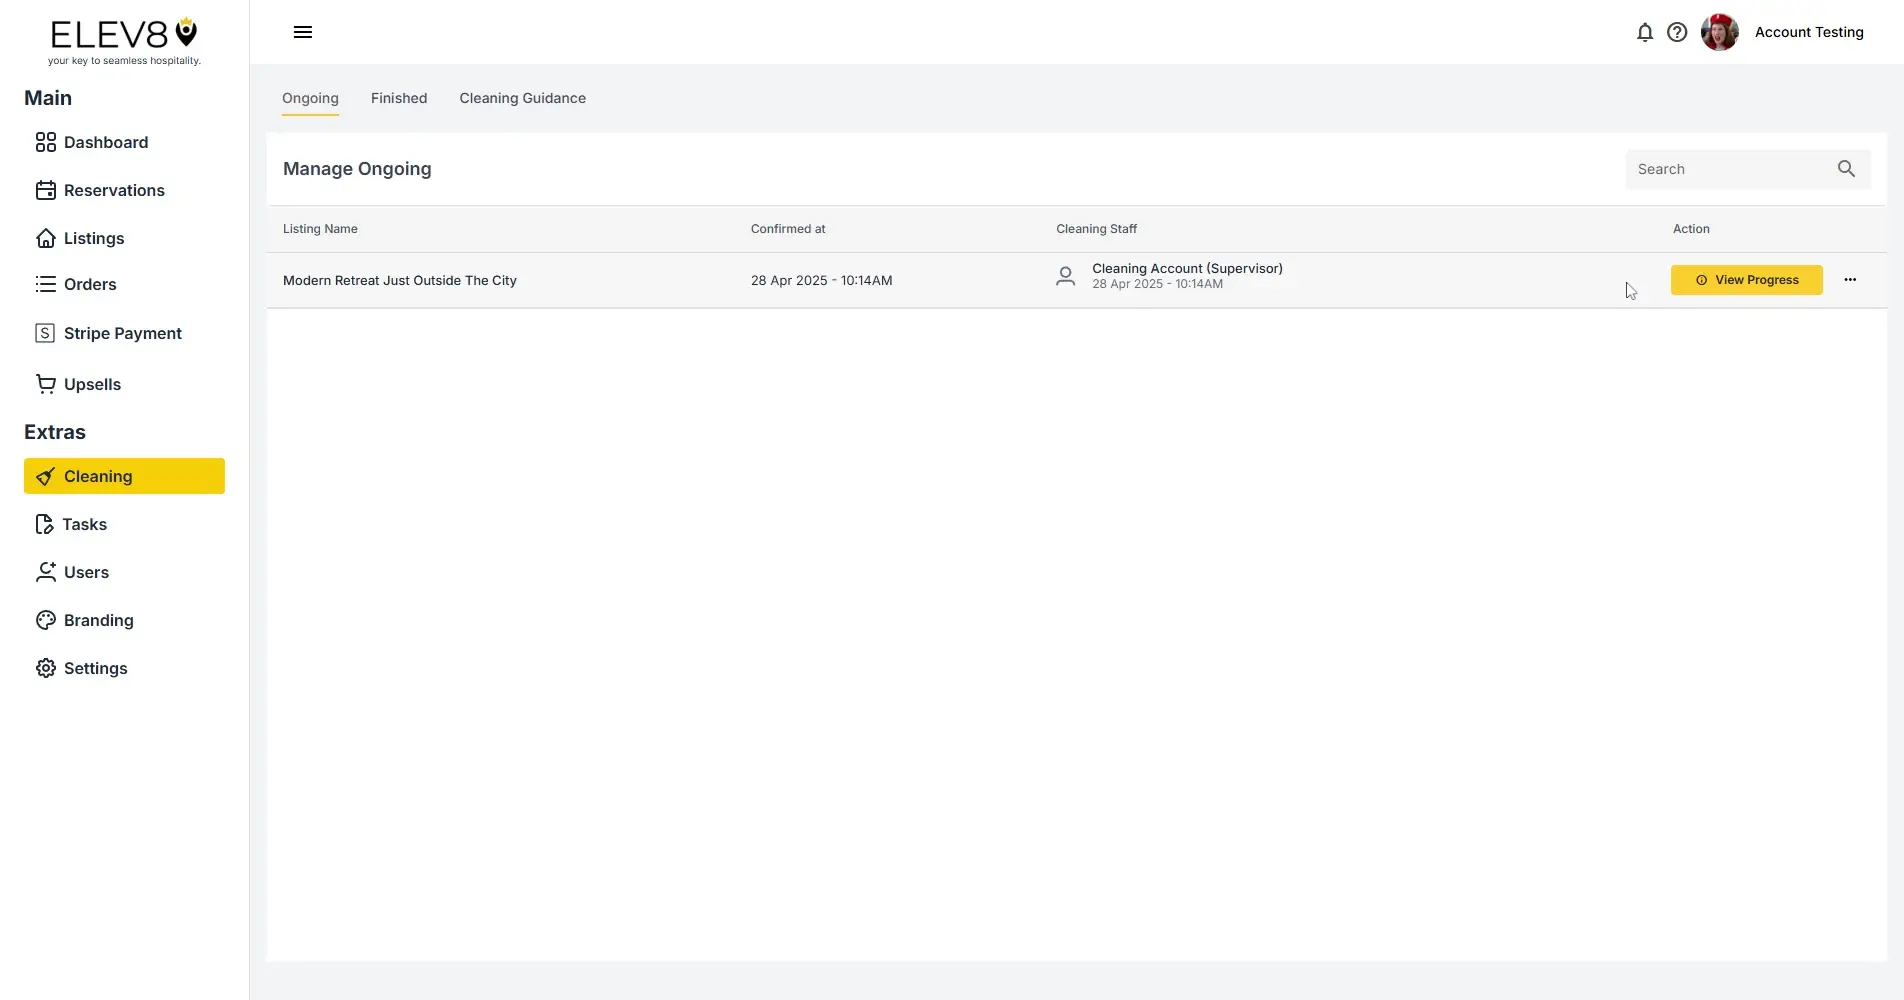Image resolution: width=1904 pixels, height=1000 pixels.
Task: Click the Listings location pin icon
Action: pos(46,238)
